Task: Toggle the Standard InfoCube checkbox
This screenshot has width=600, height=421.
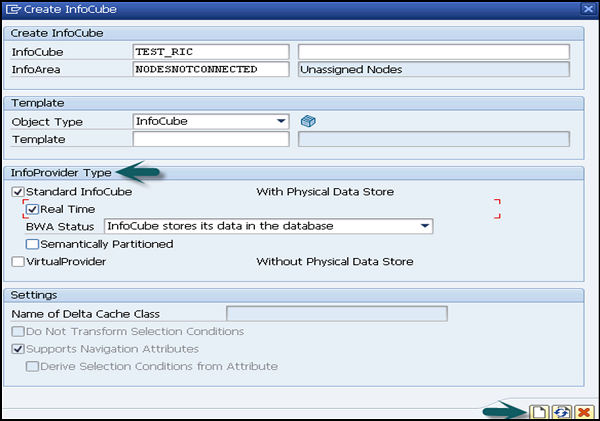Action: 17,191
